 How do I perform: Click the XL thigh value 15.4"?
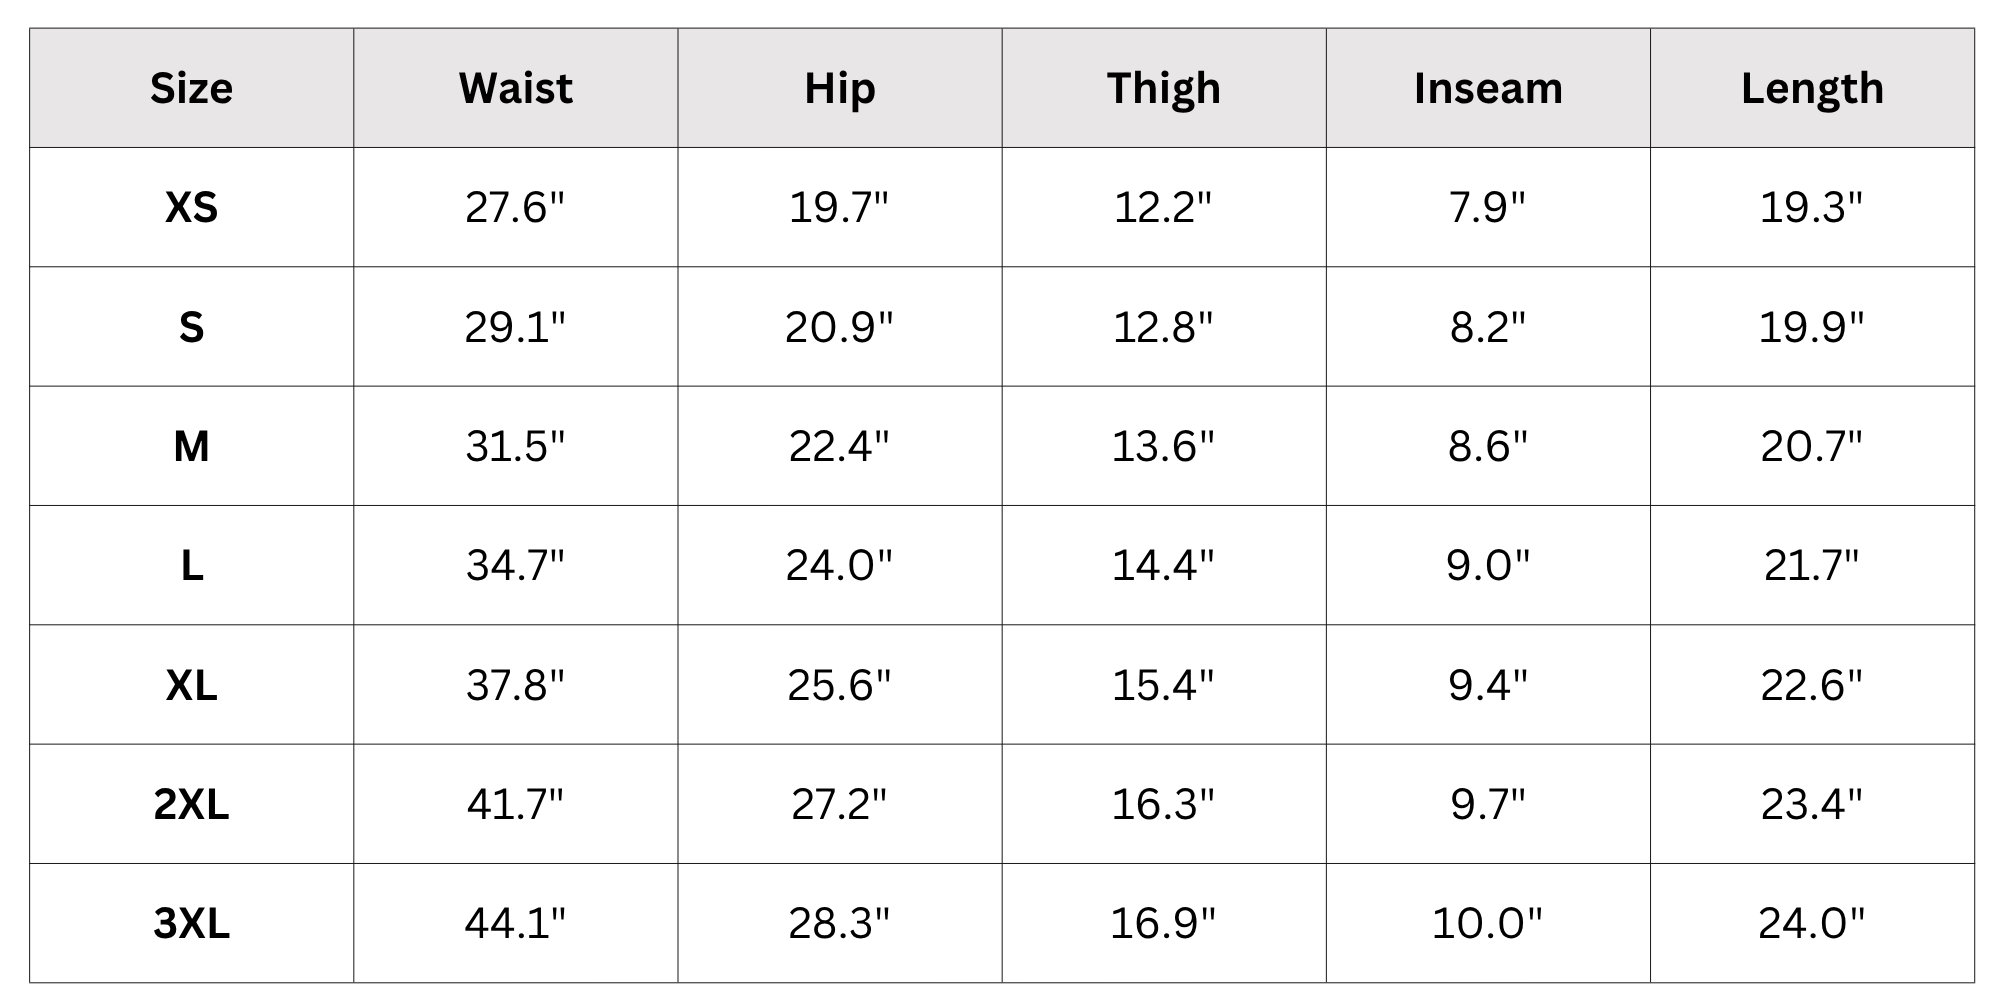(x=1163, y=685)
